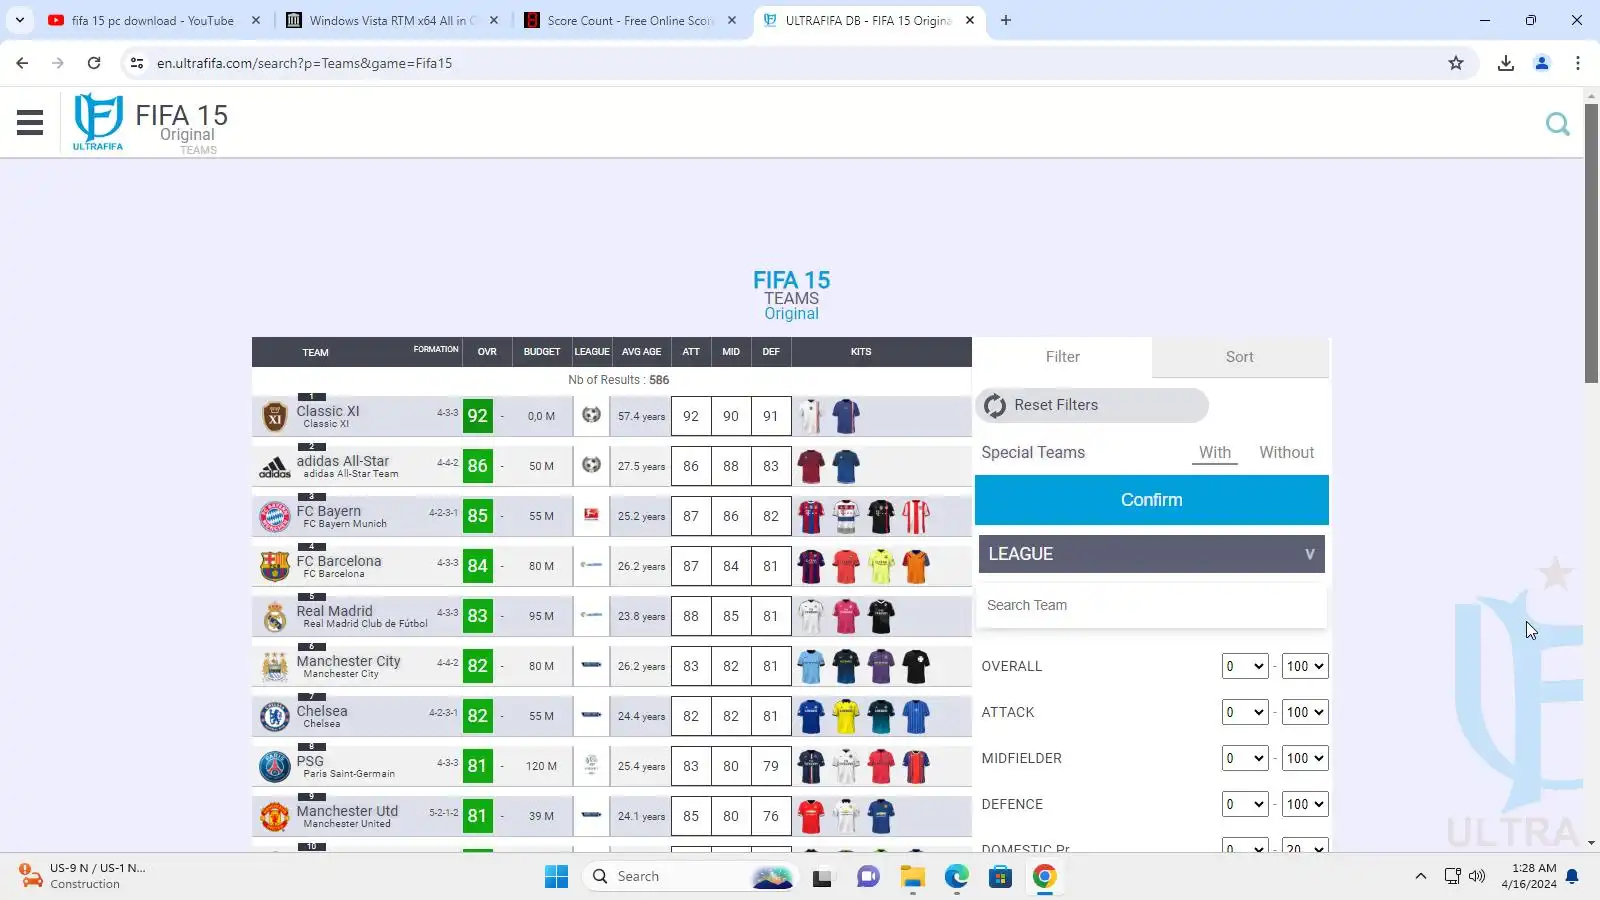
Task: Expand the LEAGUE filter section
Action: pyautogui.click(x=1151, y=554)
